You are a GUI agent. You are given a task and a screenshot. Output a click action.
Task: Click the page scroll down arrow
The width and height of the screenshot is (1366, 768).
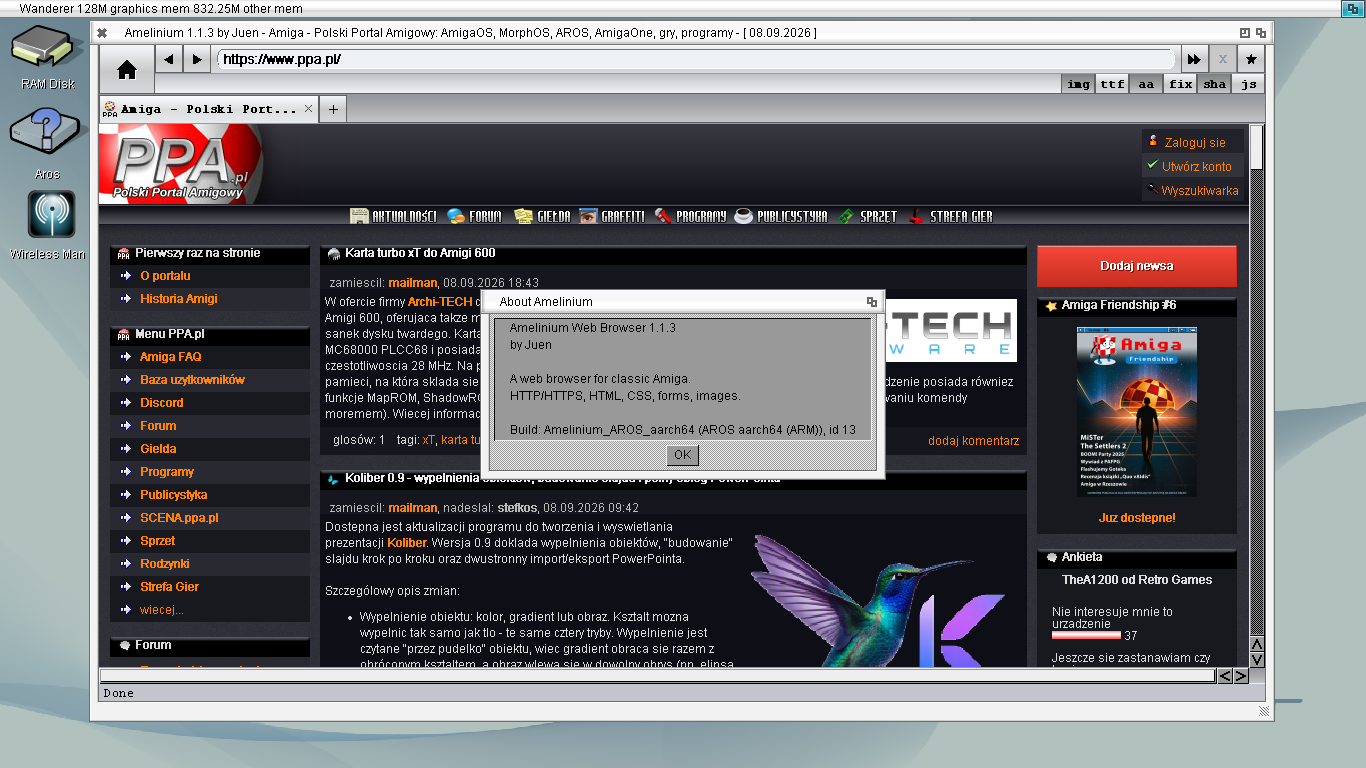(x=1257, y=659)
